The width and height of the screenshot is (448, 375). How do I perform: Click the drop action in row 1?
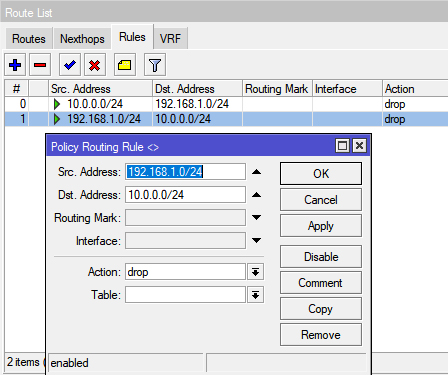click(x=395, y=119)
